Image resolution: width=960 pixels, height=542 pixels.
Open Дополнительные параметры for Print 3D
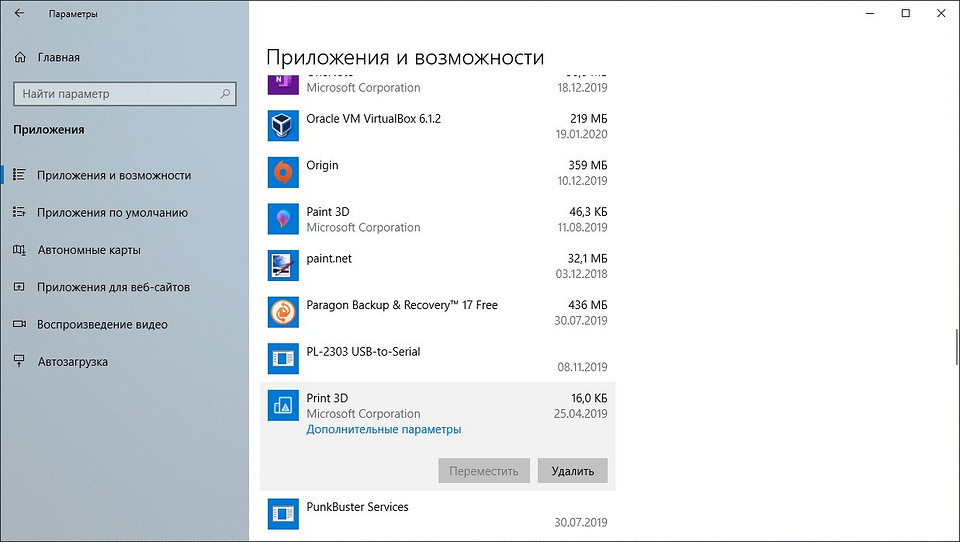(x=384, y=429)
